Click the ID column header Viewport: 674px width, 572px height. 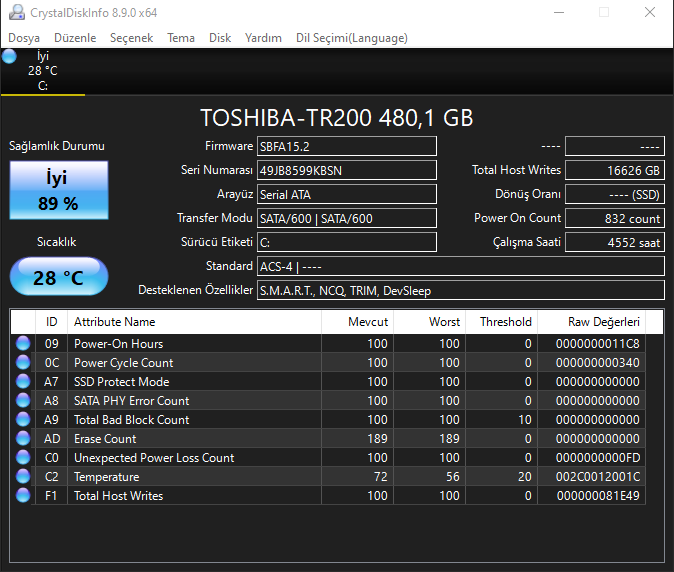(51, 322)
